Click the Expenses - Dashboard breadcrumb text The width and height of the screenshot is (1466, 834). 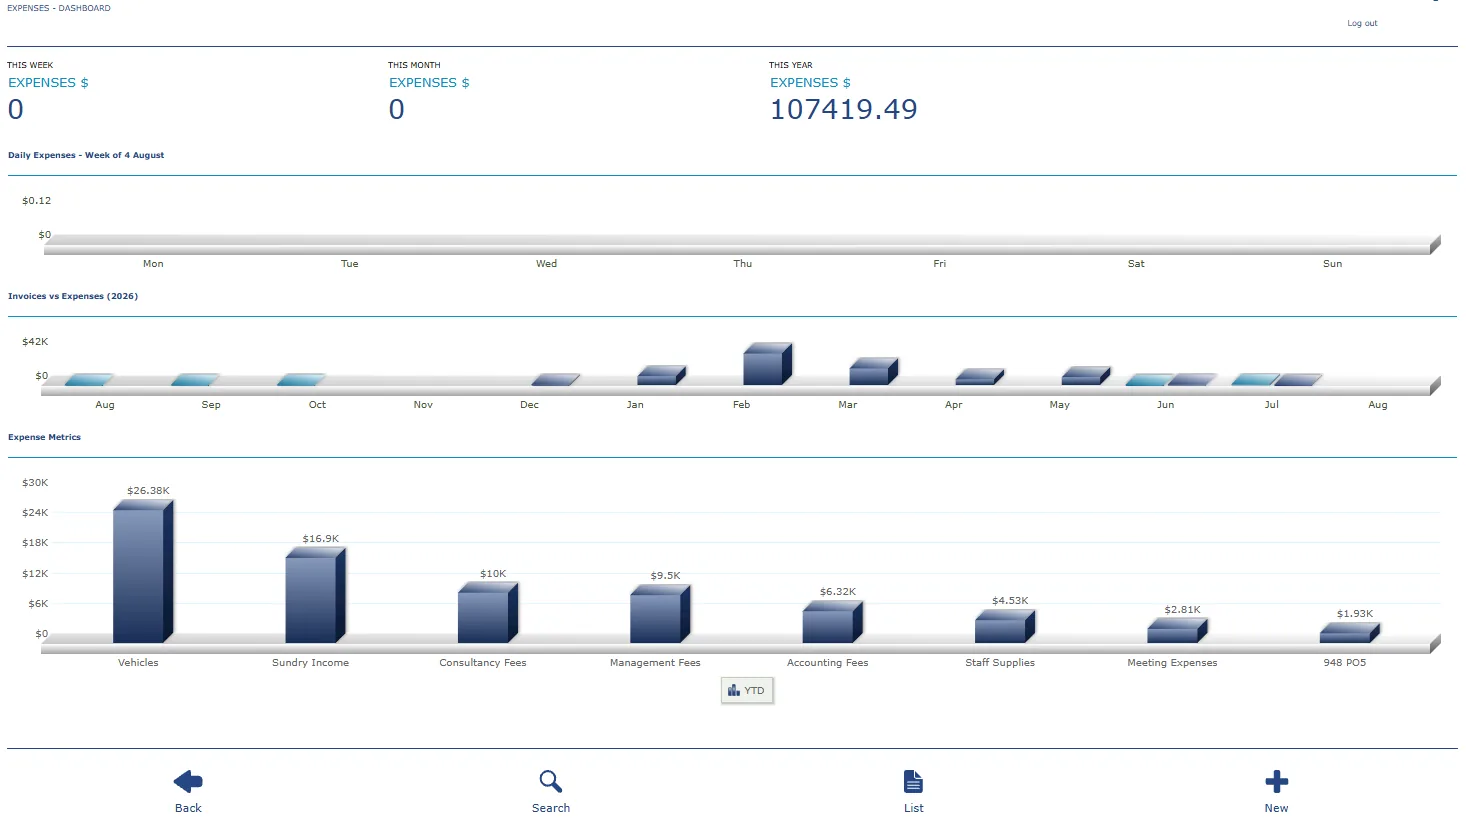pos(59,8)
